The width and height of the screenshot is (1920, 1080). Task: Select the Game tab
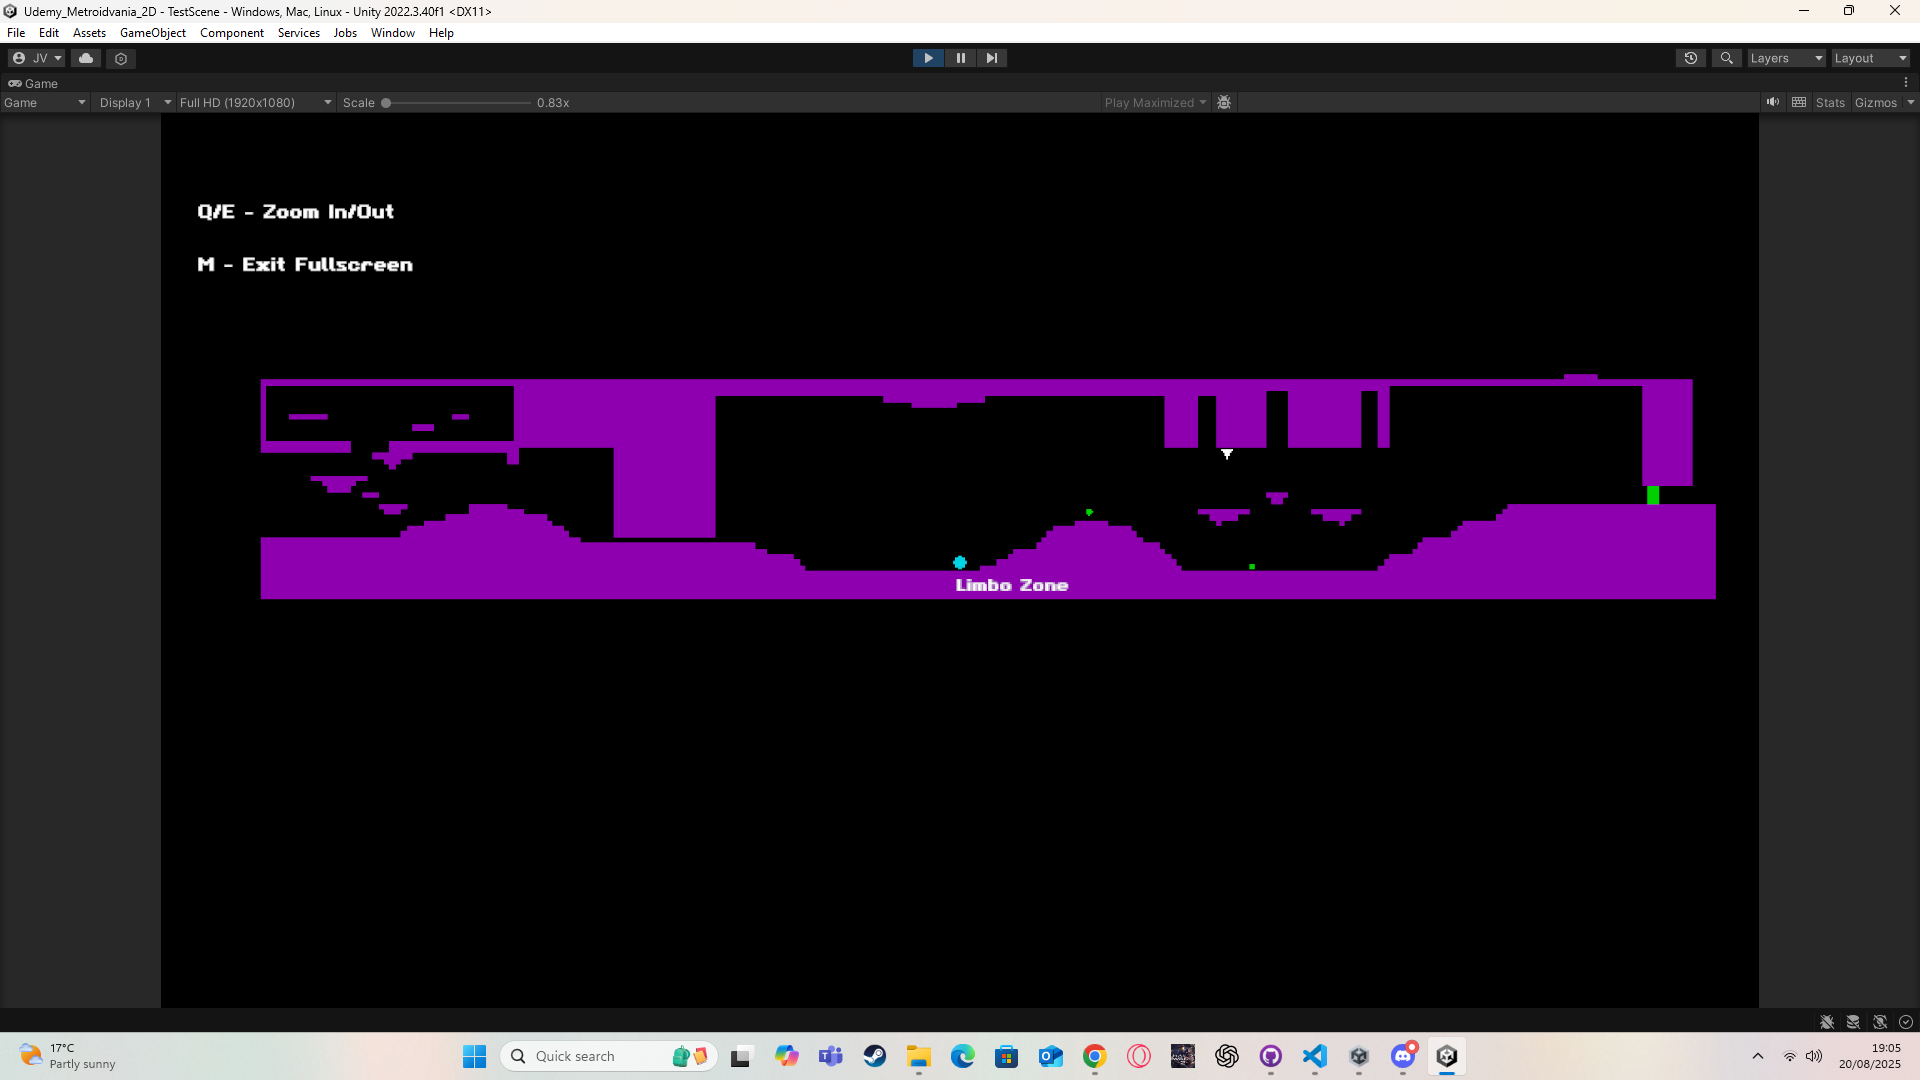tap(34, 84)
